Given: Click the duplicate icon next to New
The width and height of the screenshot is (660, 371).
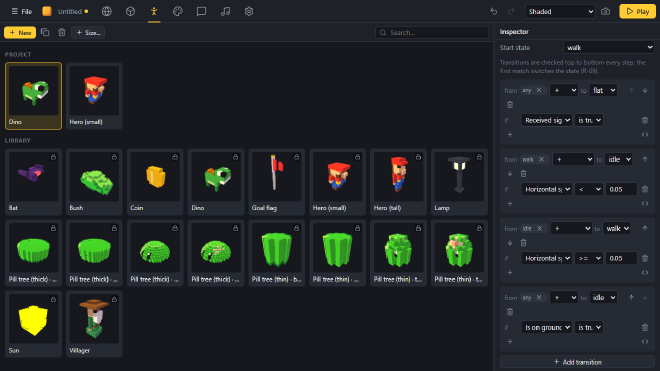Looking at the screenshot, I should pyautogui.click(x=45, y=32).
